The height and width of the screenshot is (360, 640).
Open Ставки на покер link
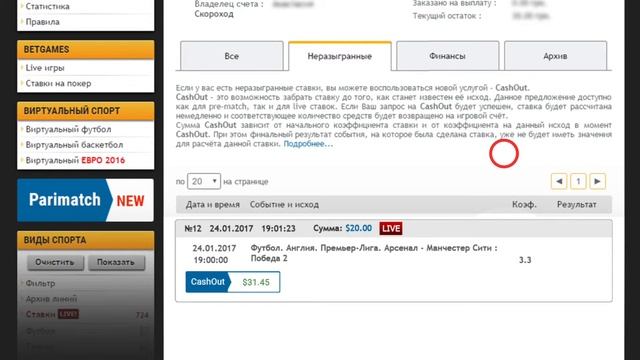tap(58, 83)
